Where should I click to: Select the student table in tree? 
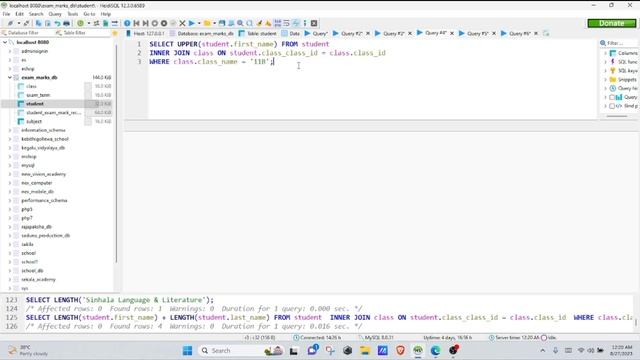(x=35, y=104)
